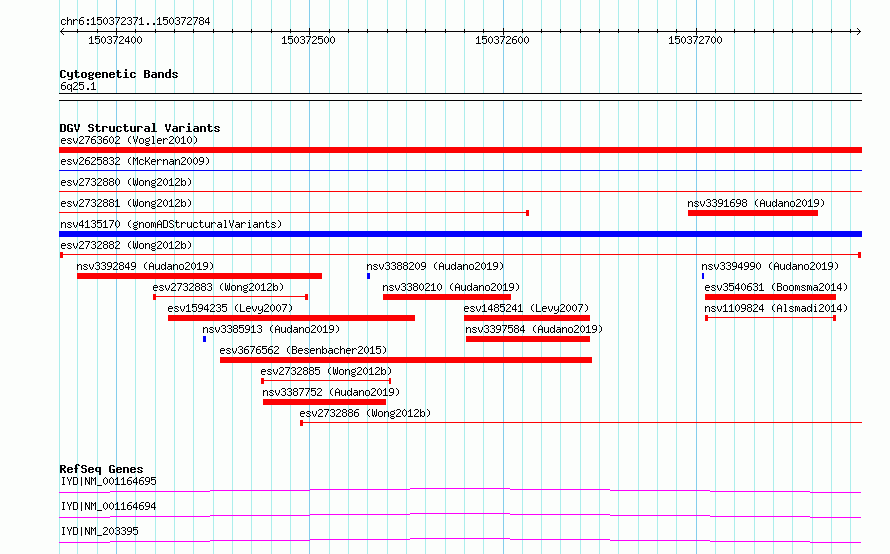Open nsv4135170 (gnomADStructuralVariants) label
Screen dimensions: 890x554
click(171, 224)
